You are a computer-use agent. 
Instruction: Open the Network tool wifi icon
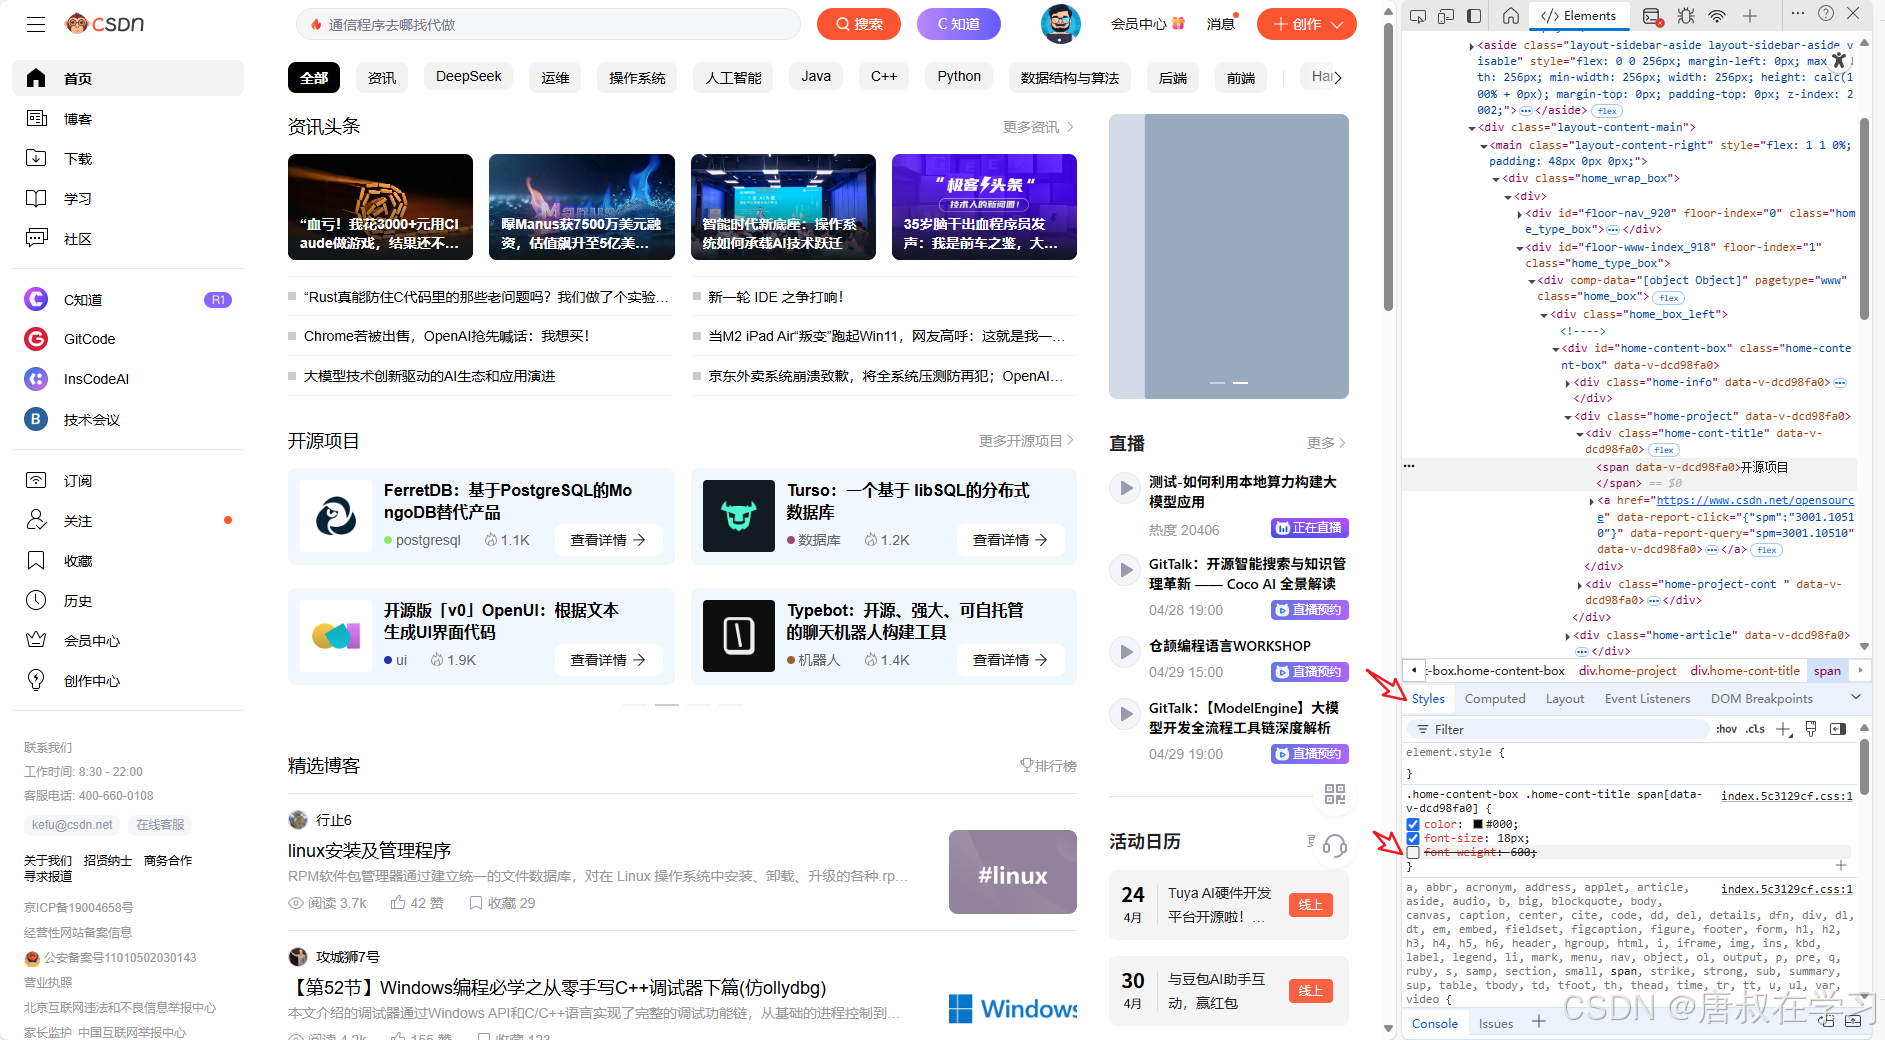coord(1717,16)
